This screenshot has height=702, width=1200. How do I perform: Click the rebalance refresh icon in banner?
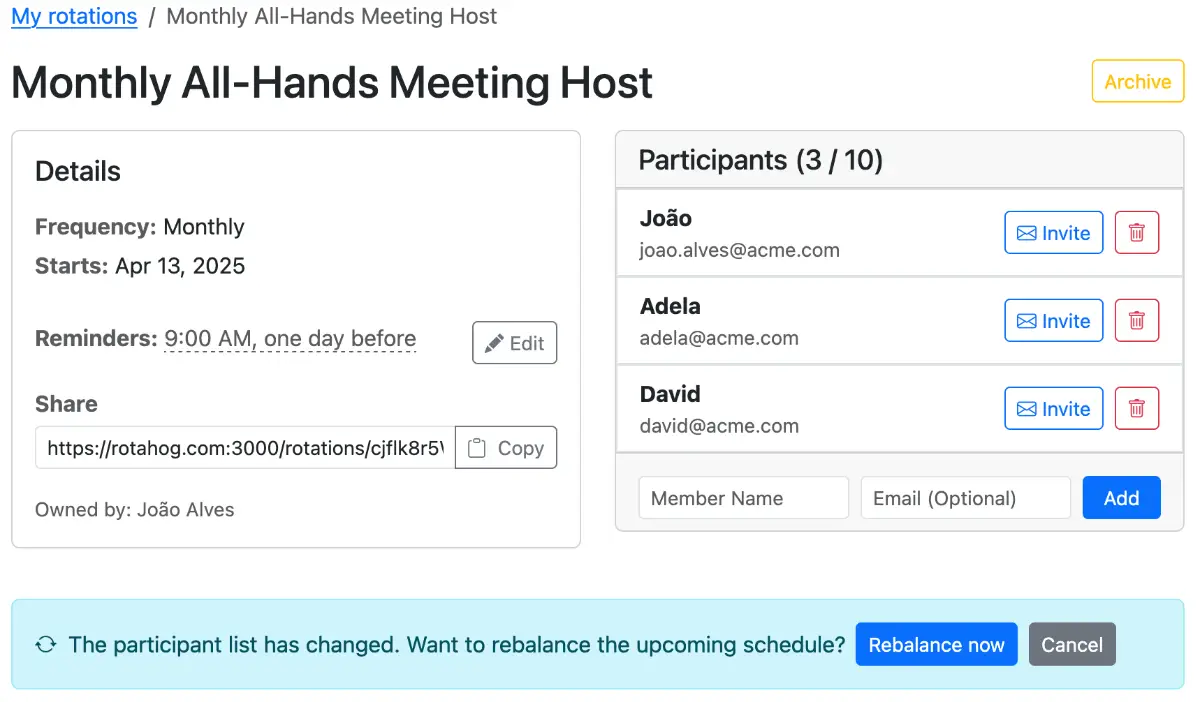45,645
